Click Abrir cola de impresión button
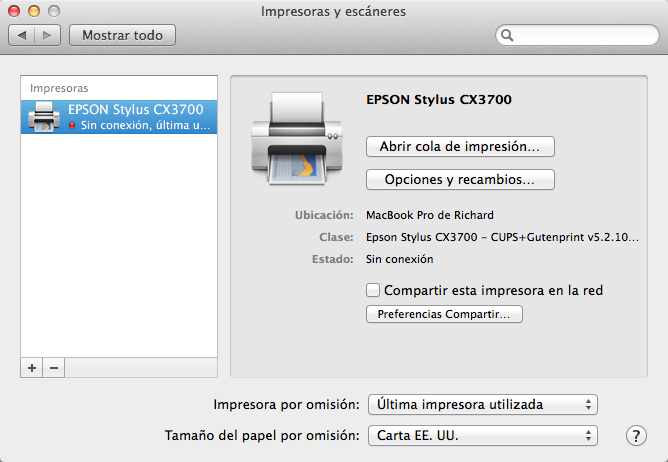The image size is (668, 462). (x=460, y=146)
